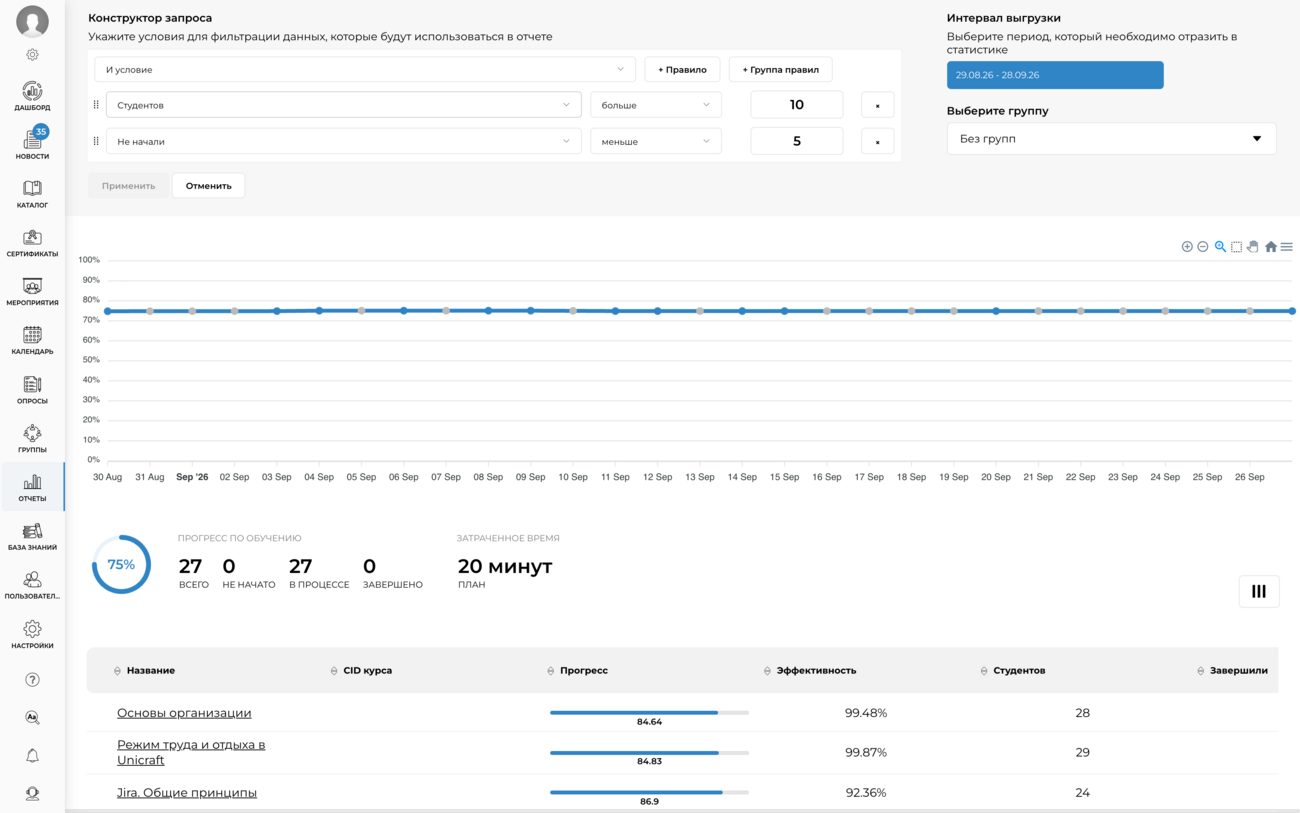Open the 'меньше' operator dropdown
Image resolution: width=1300 pixels, height=813 pixels.
pos(656,141)
